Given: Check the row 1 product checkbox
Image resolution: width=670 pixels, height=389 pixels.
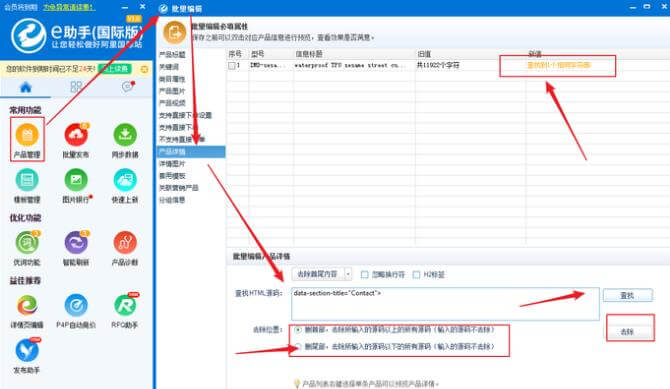Looking at the screenshot, I should tap(232, 65).
